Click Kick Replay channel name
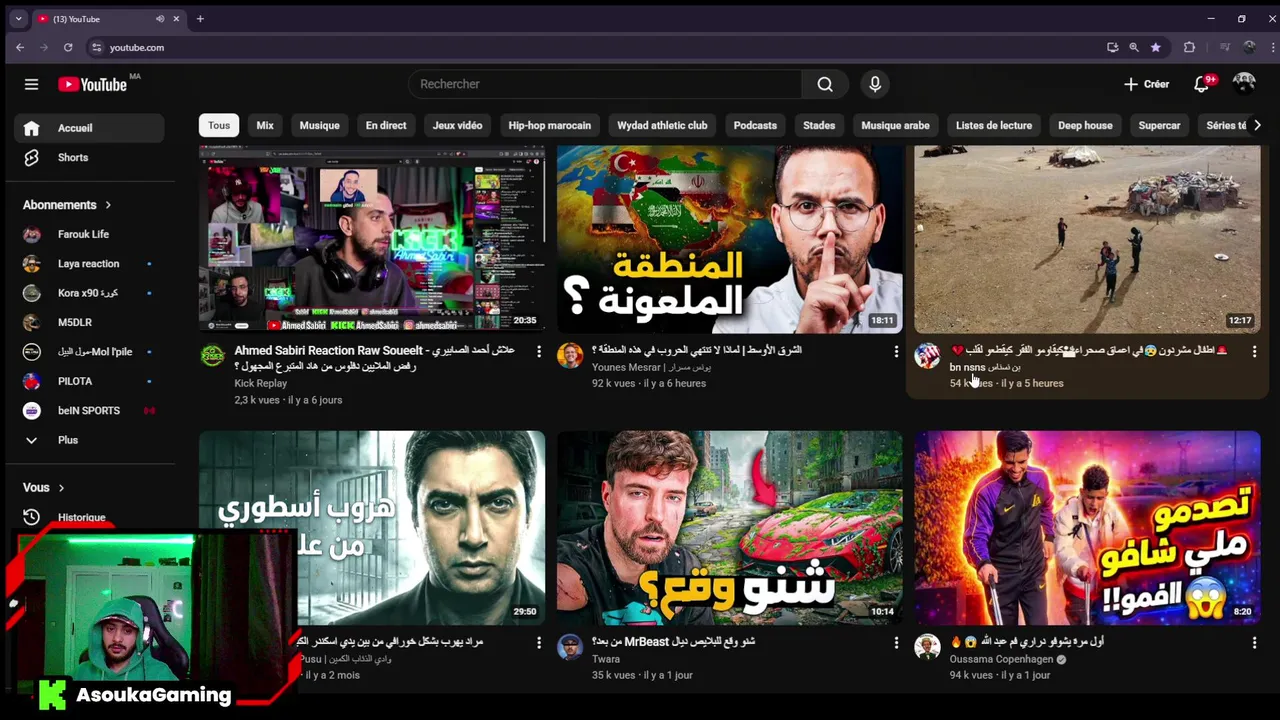 [x=260, y=383]
